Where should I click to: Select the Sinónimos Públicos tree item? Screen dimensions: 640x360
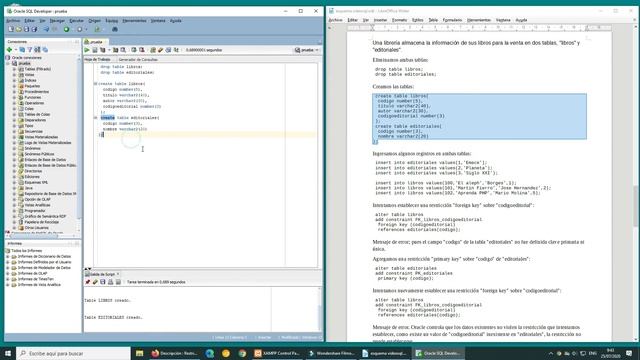click(x=39, y=154)
